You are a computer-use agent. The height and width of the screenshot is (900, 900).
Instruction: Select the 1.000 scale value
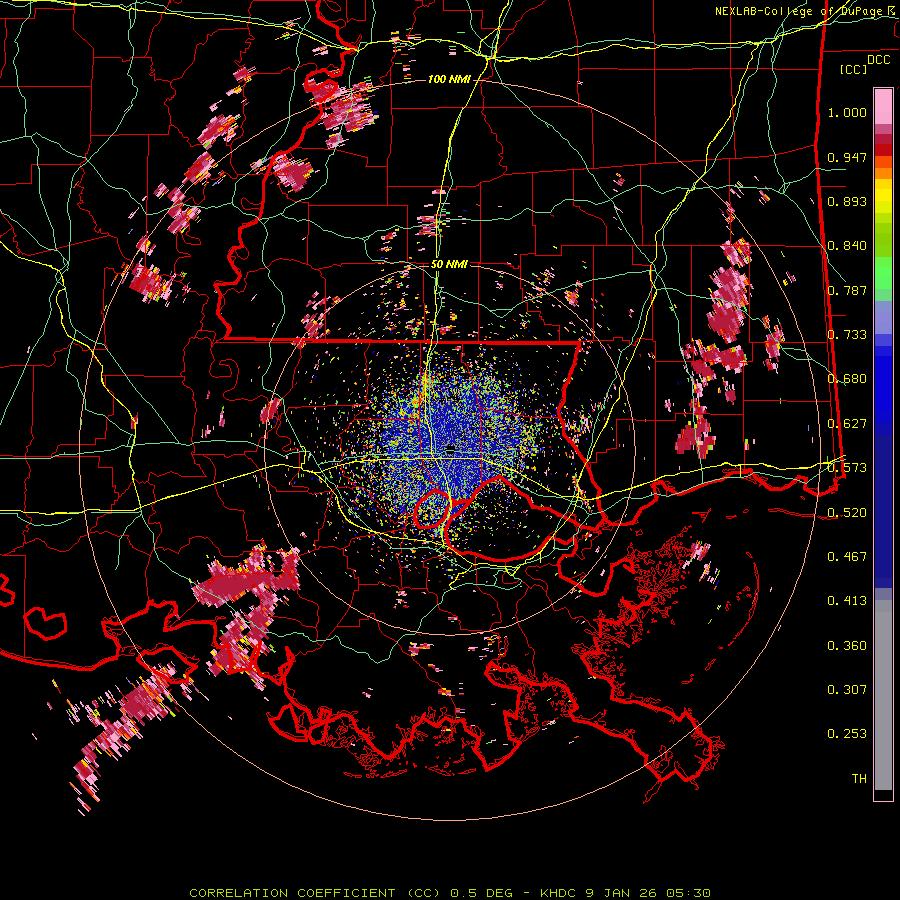point(847,112)
